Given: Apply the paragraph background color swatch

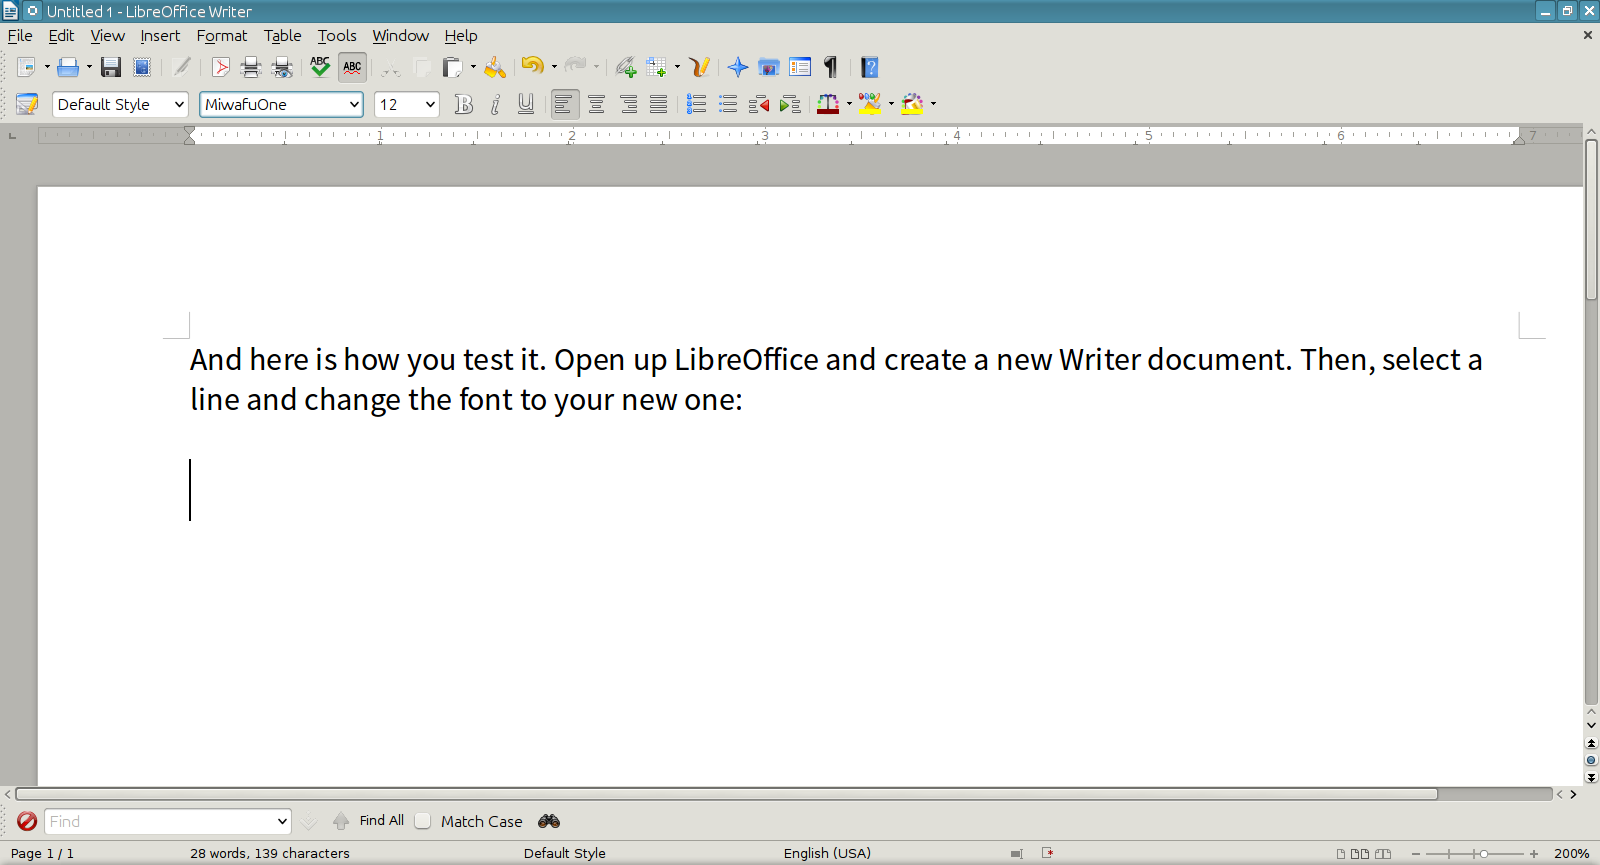Looking at the screenshot, I should [x=912, y=104].
